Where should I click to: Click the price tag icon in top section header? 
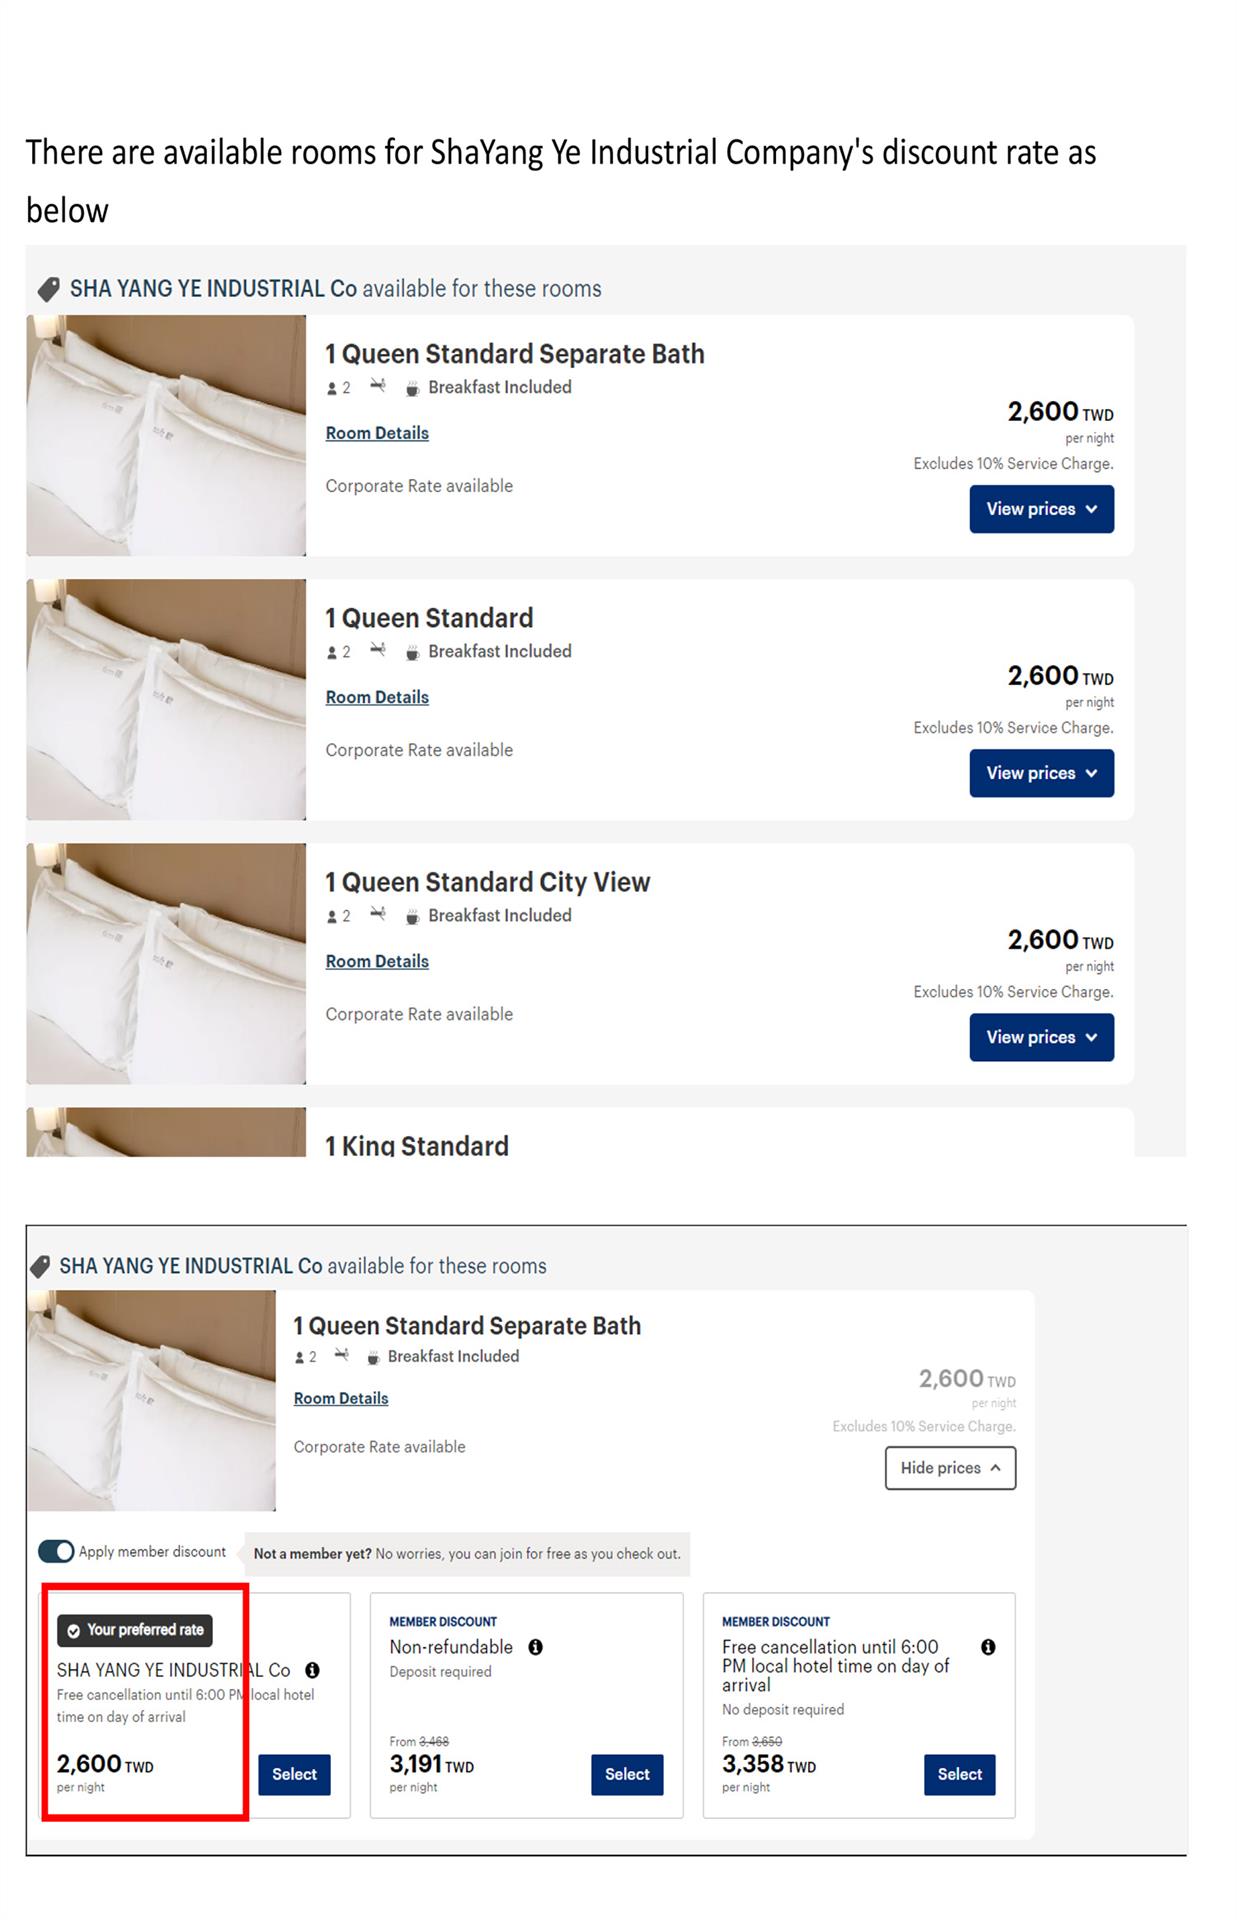(48, 289)
